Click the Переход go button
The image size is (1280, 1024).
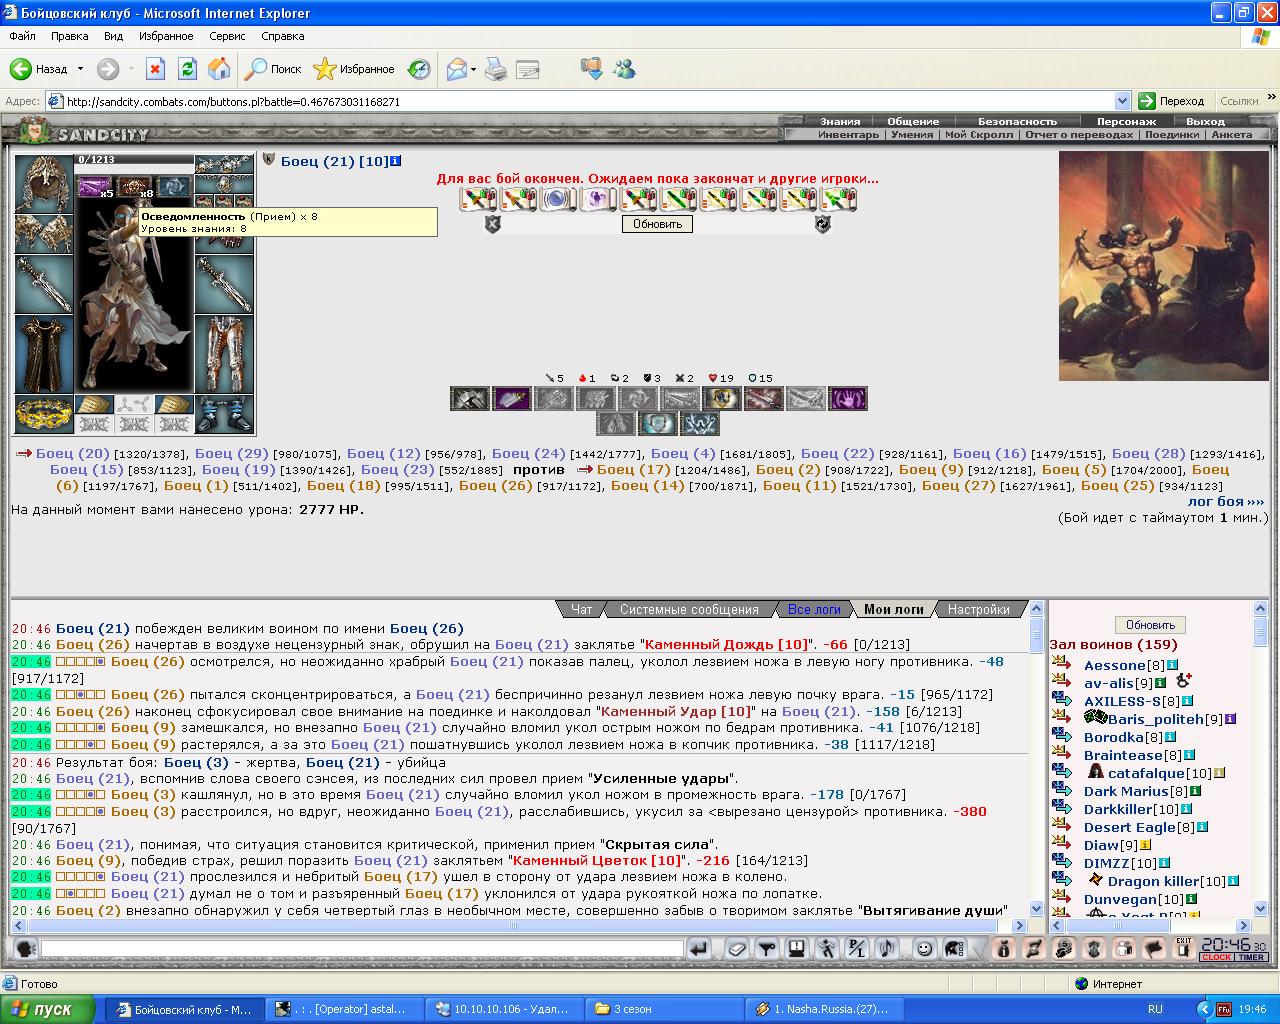[x=1173, y=101]
